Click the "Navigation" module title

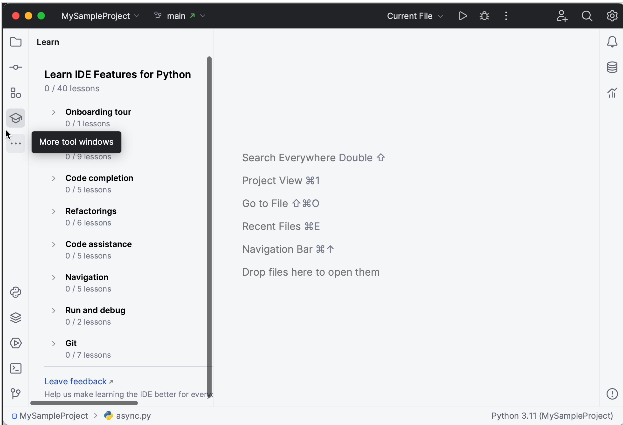coord(87,277)
